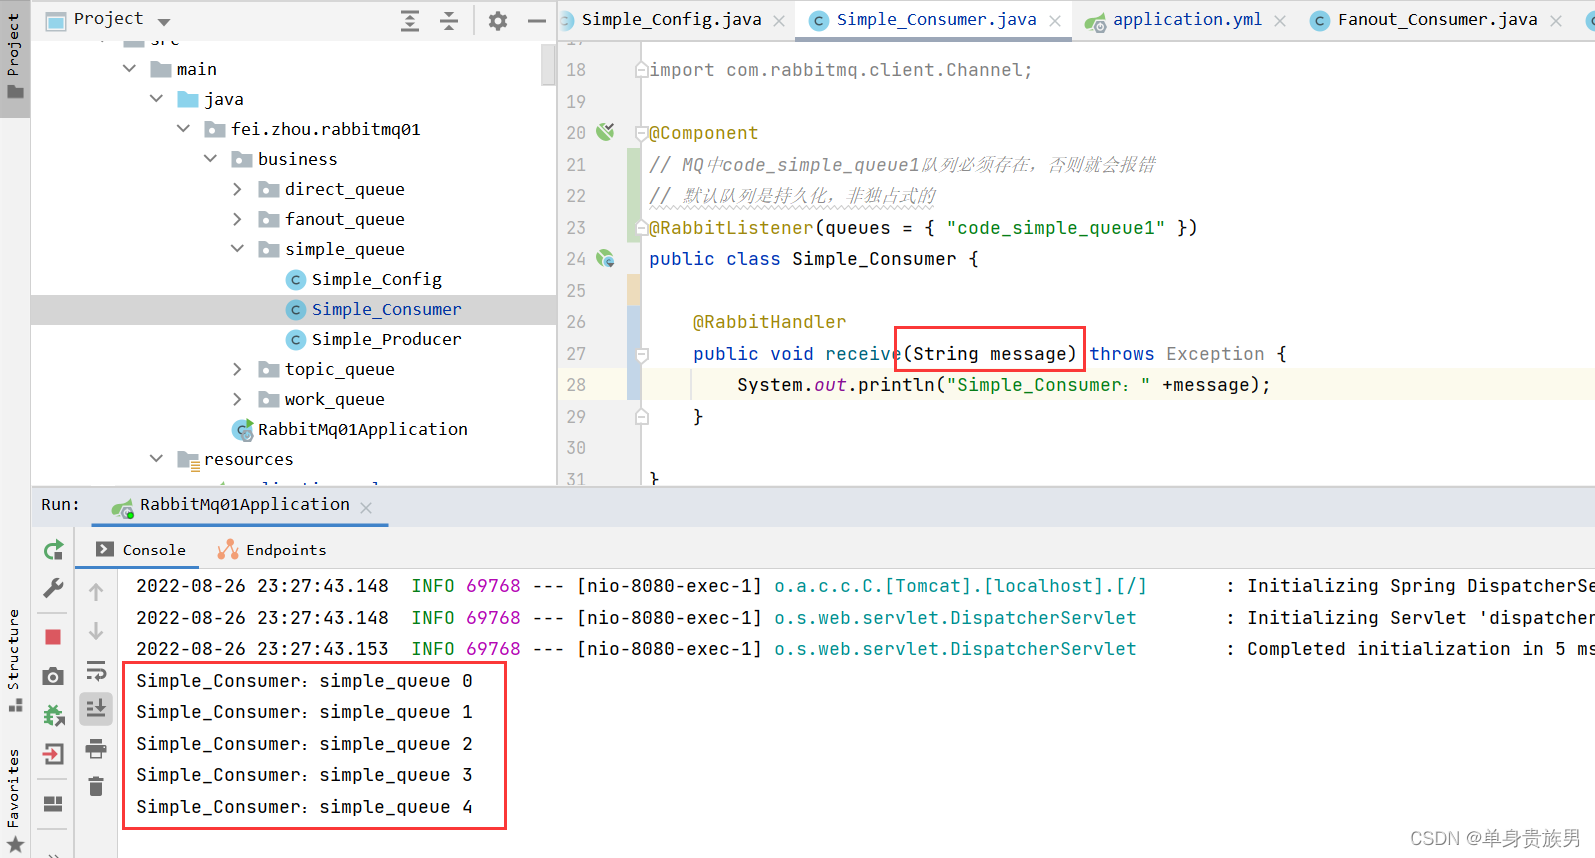Viewport: 1595px width, 858px height.
Task: Open the Structure tool window side tab
Action: [x=14, y=660]
